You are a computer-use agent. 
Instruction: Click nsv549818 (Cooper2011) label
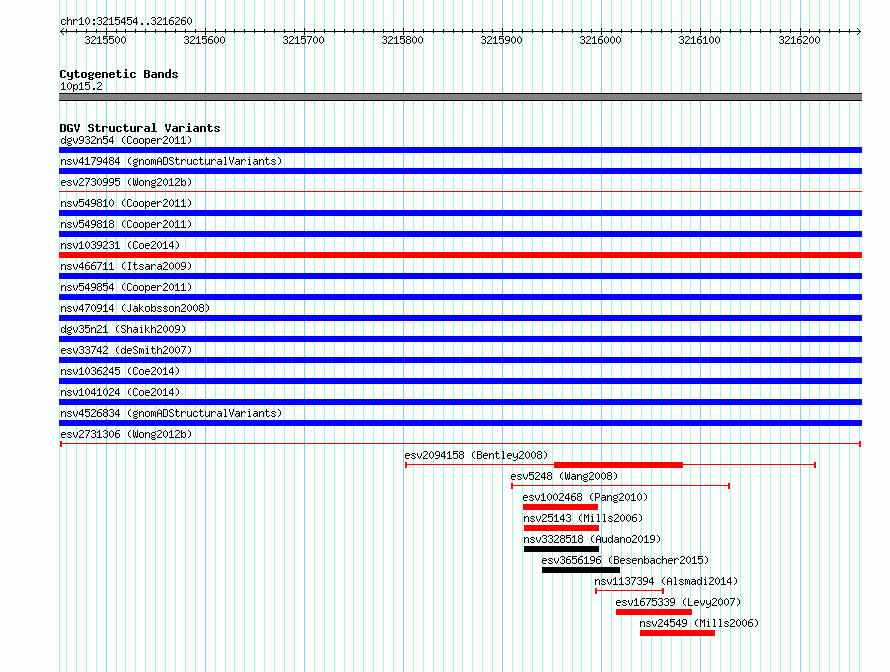tap(126, 224)
